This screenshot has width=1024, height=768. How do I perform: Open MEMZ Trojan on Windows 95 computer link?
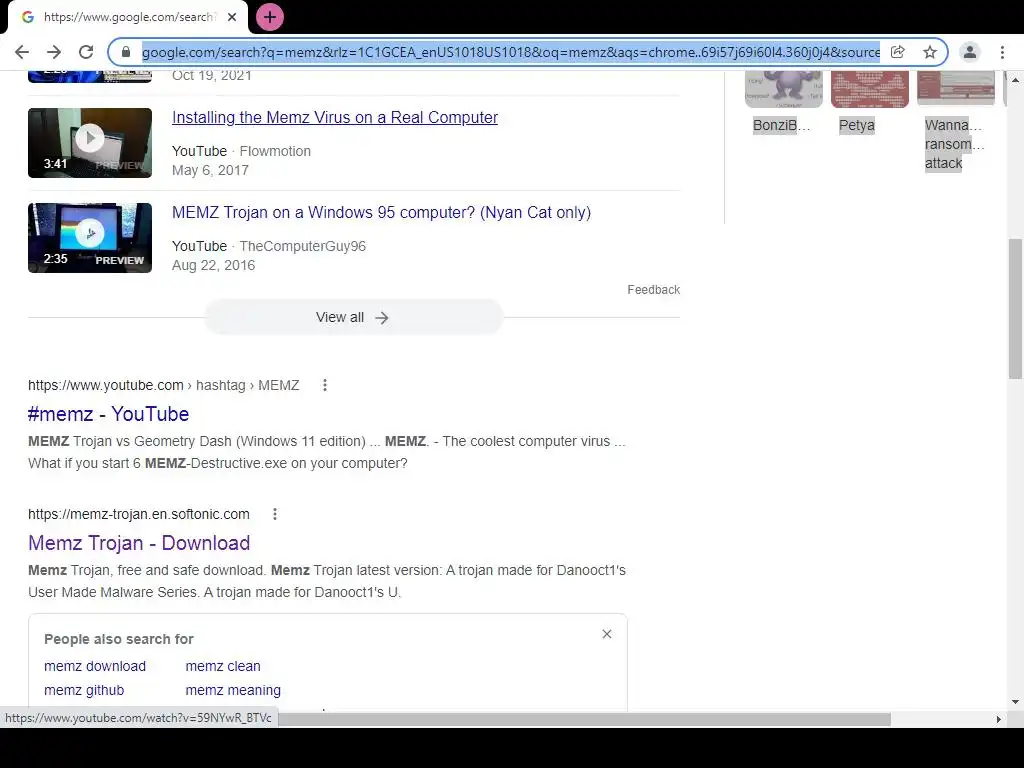point(381,212)
